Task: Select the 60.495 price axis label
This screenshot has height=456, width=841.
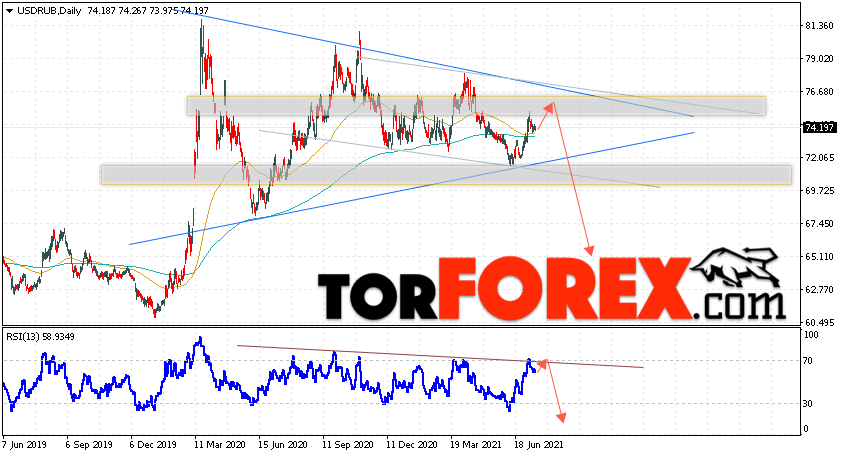Action: pyautogui.click(x=819, y=322)
